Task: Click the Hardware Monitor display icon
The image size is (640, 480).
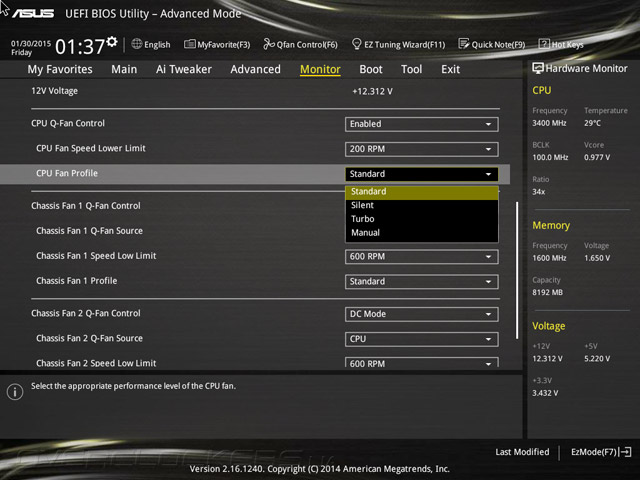Action: 538,68
